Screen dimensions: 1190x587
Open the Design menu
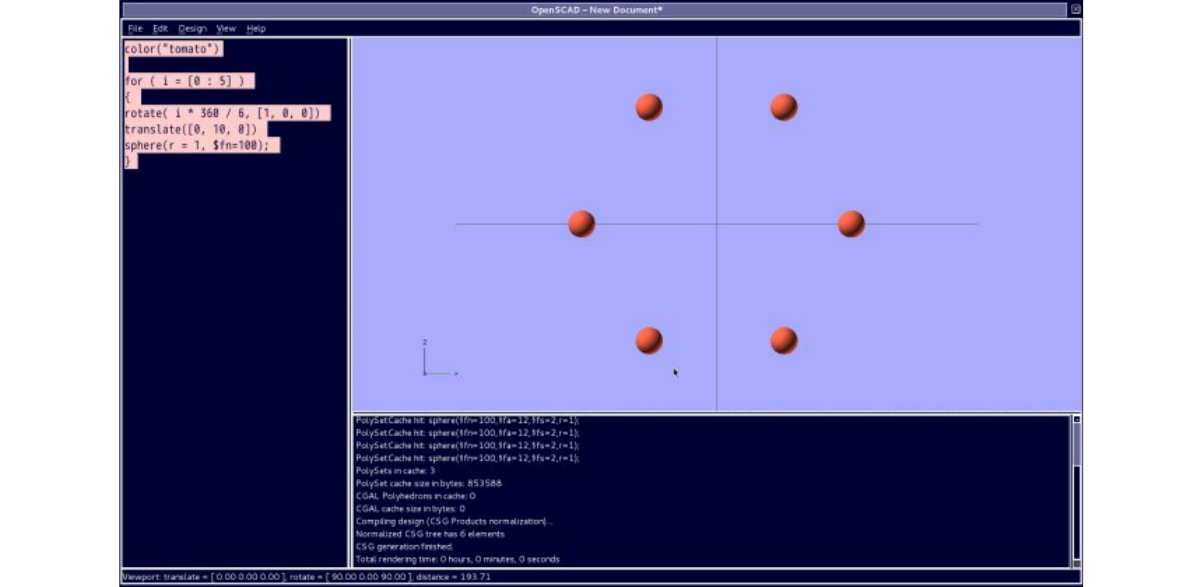click(x=192, y=28)
